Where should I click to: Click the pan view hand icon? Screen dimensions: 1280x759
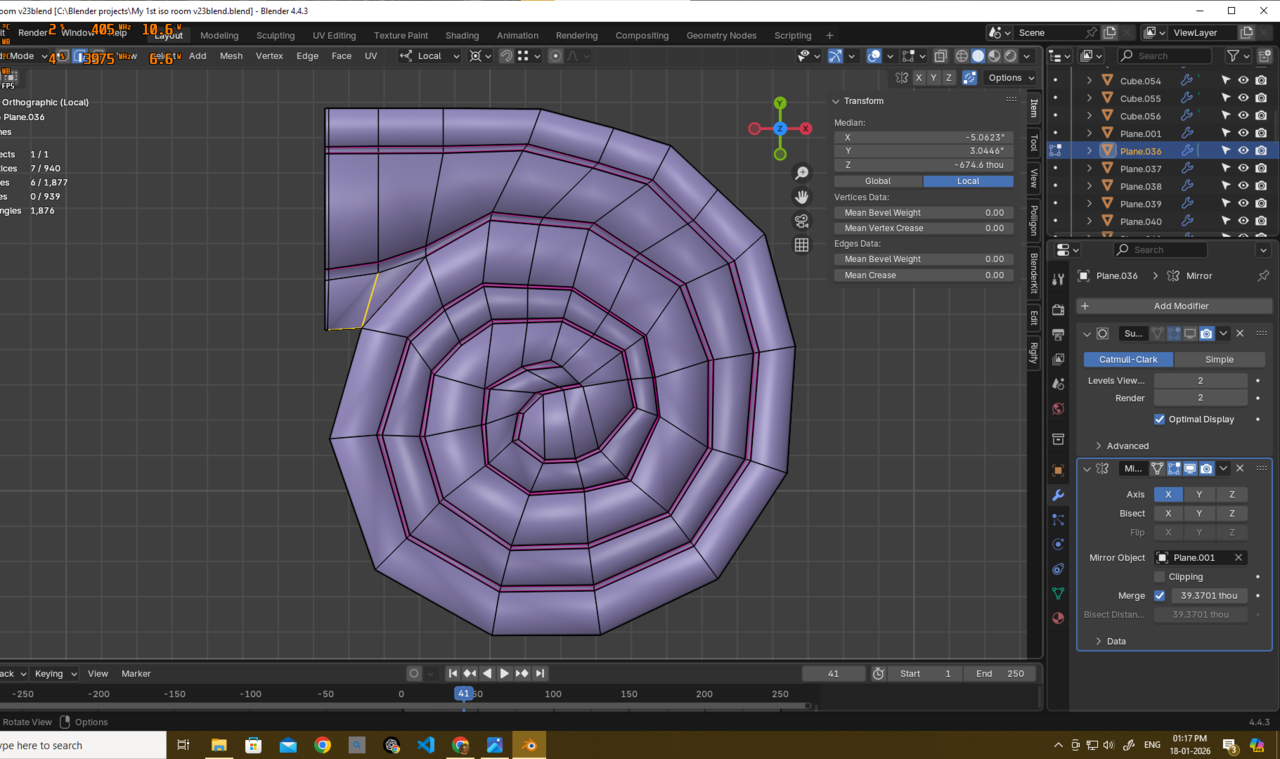point(801,197)
